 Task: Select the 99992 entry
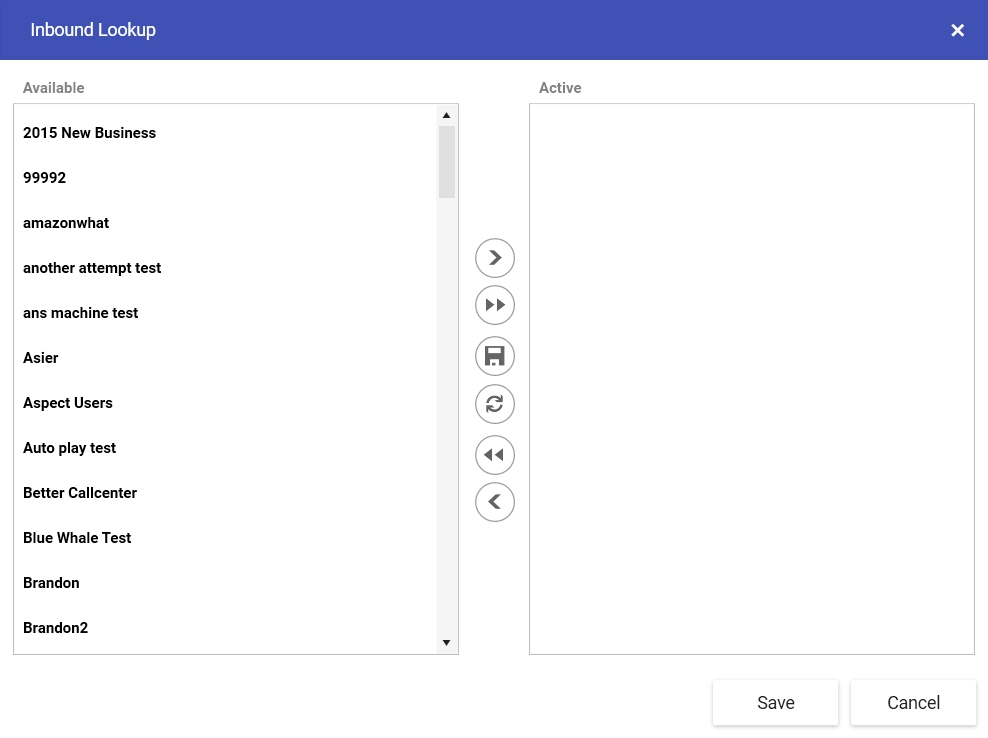[225, 178]
